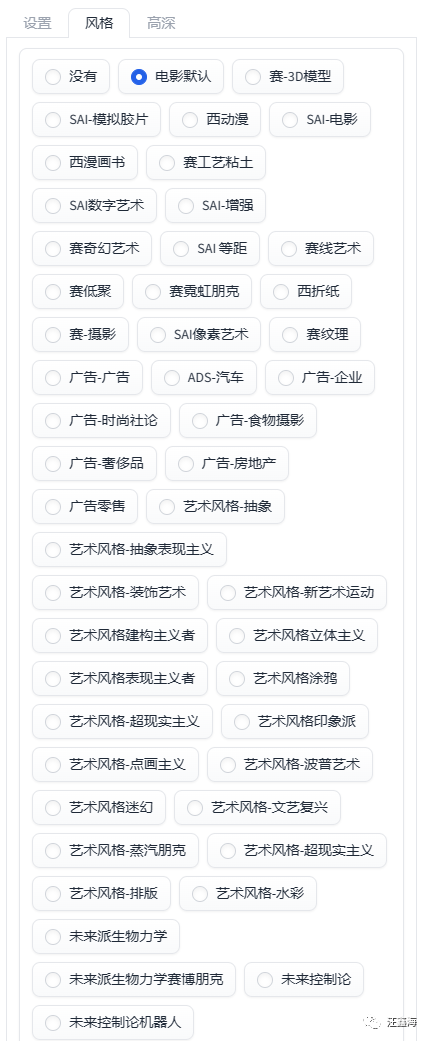Pick 未来派生物力学赛博朋克 style
The width and height of the screenshot is (430, 1041).
(134, 979)
